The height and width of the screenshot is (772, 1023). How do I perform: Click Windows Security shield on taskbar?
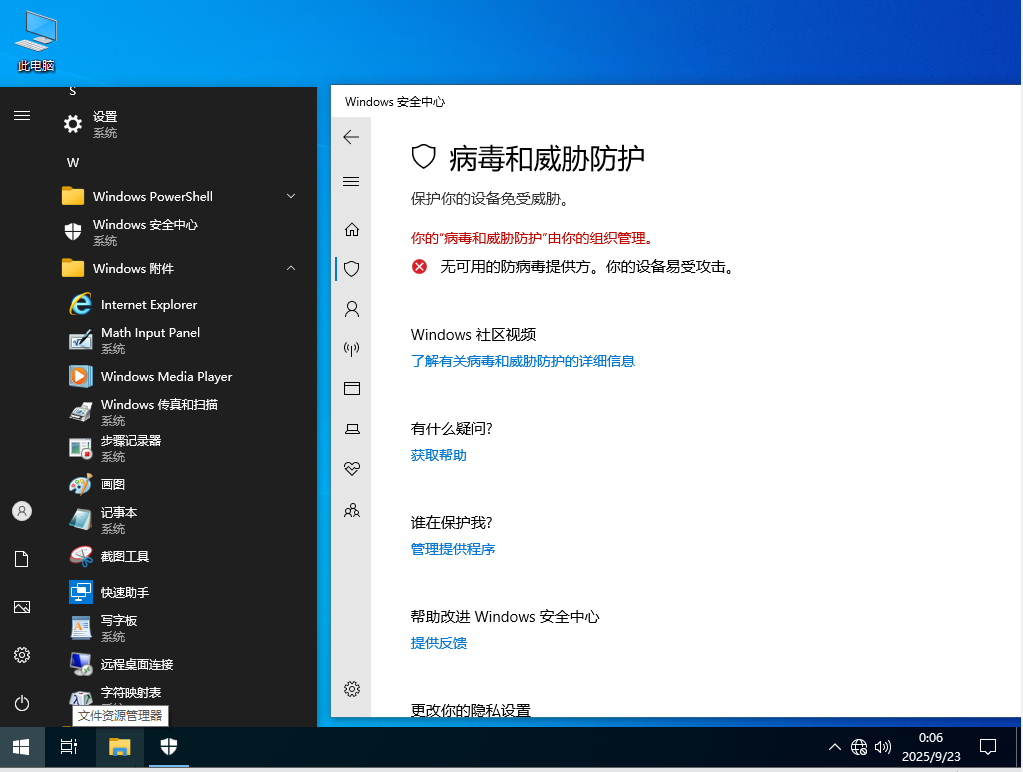pos(169,747)
